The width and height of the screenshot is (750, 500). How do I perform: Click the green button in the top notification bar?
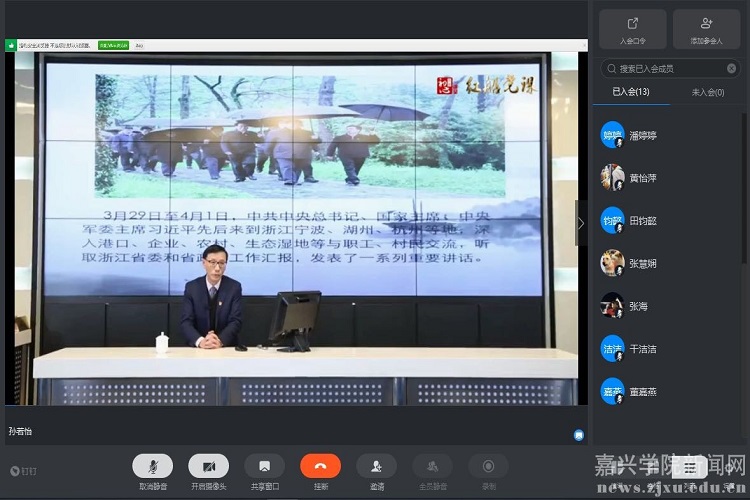click(x=113, y=44)
